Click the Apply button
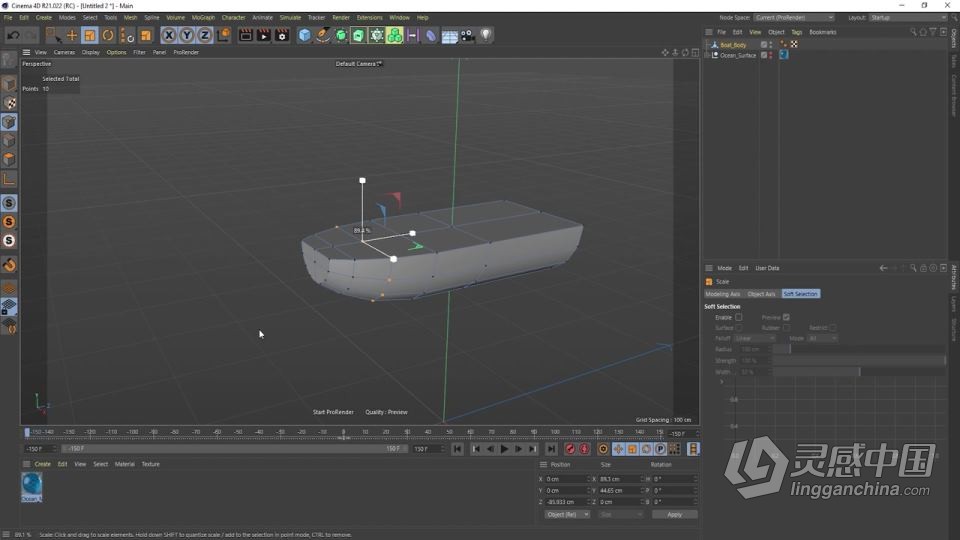The width and height of the screenshot is (960, 540). (x=674, y=515)
